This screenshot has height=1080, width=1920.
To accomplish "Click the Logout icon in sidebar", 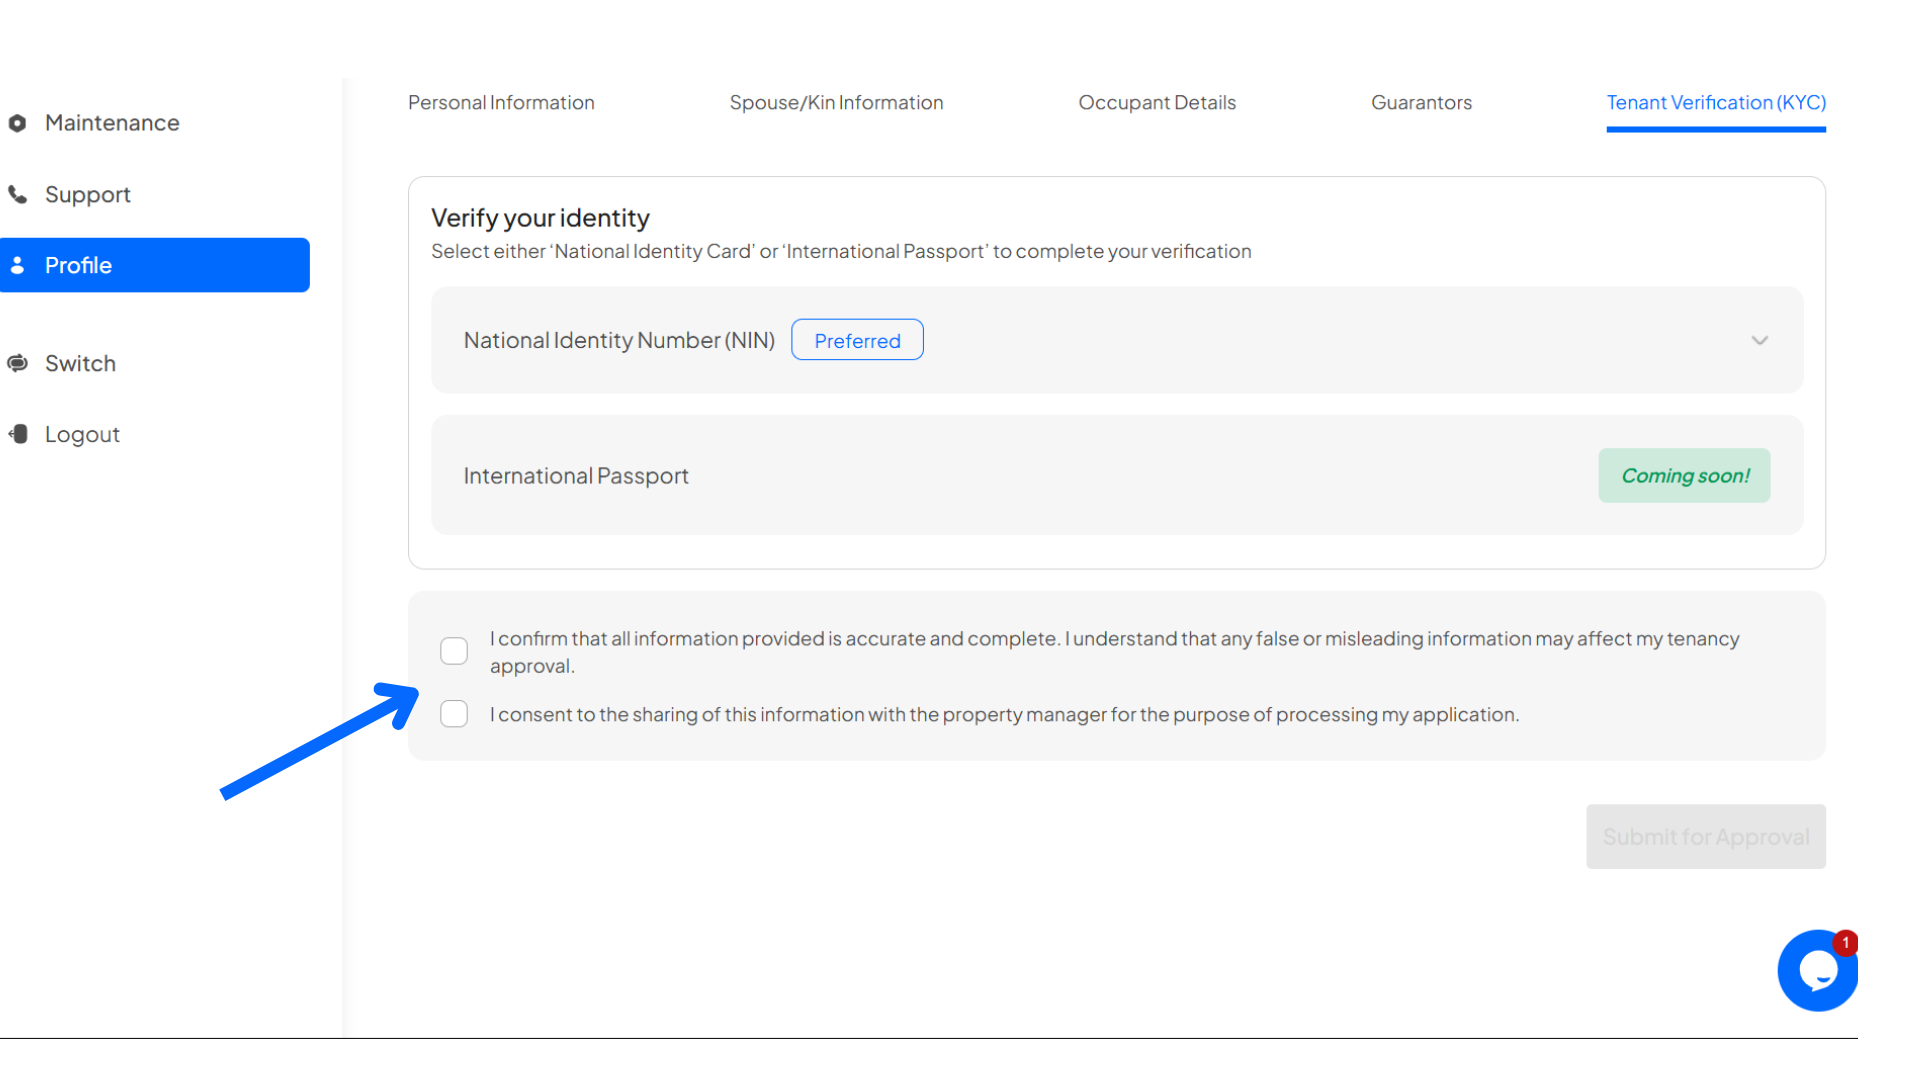I will click(x=18, y=434).
